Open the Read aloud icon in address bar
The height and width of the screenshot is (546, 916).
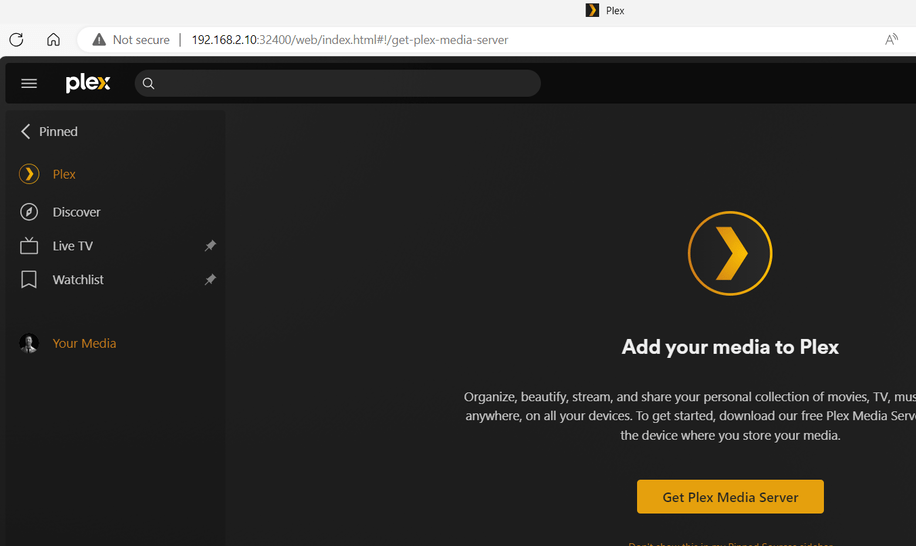coord(891,40)
